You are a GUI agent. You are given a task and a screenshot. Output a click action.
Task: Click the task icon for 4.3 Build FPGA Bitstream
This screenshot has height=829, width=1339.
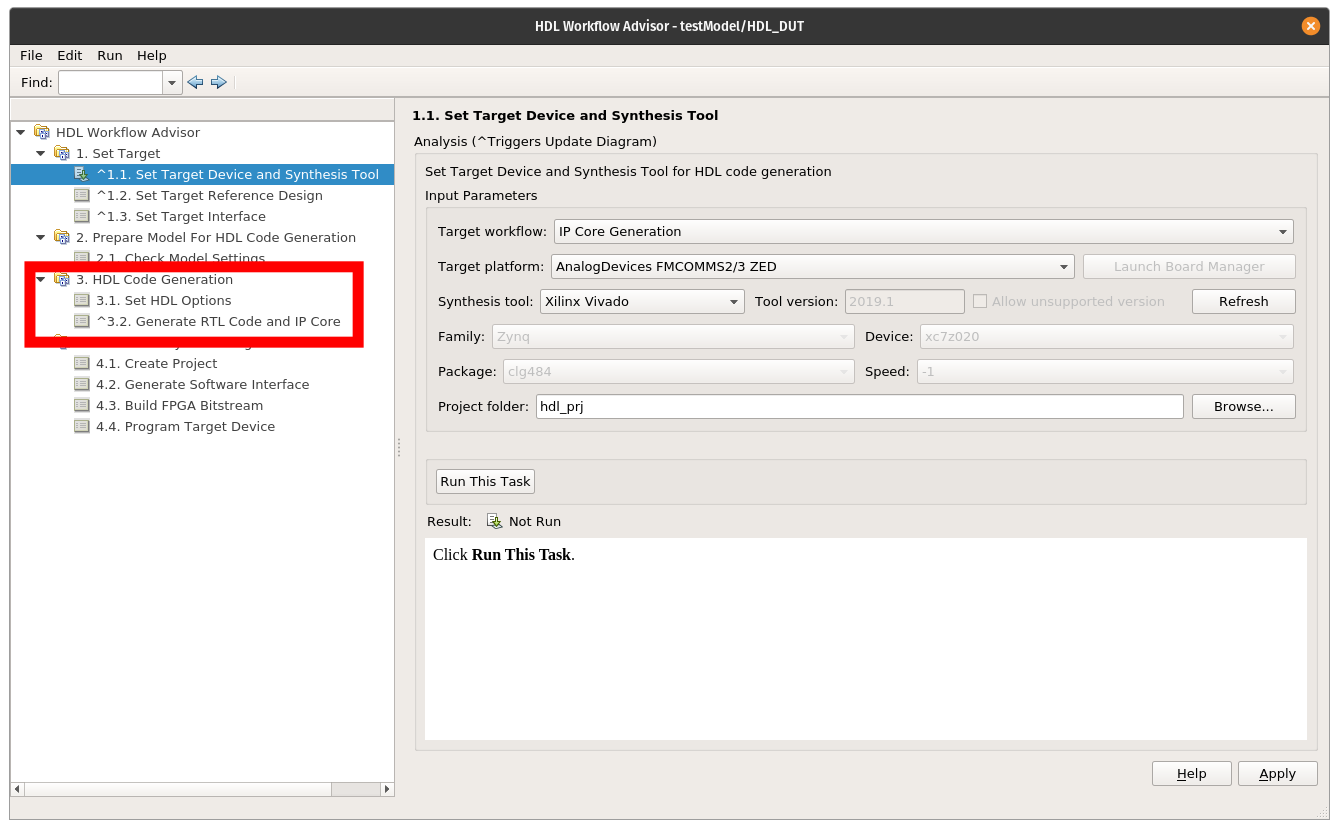82,405
